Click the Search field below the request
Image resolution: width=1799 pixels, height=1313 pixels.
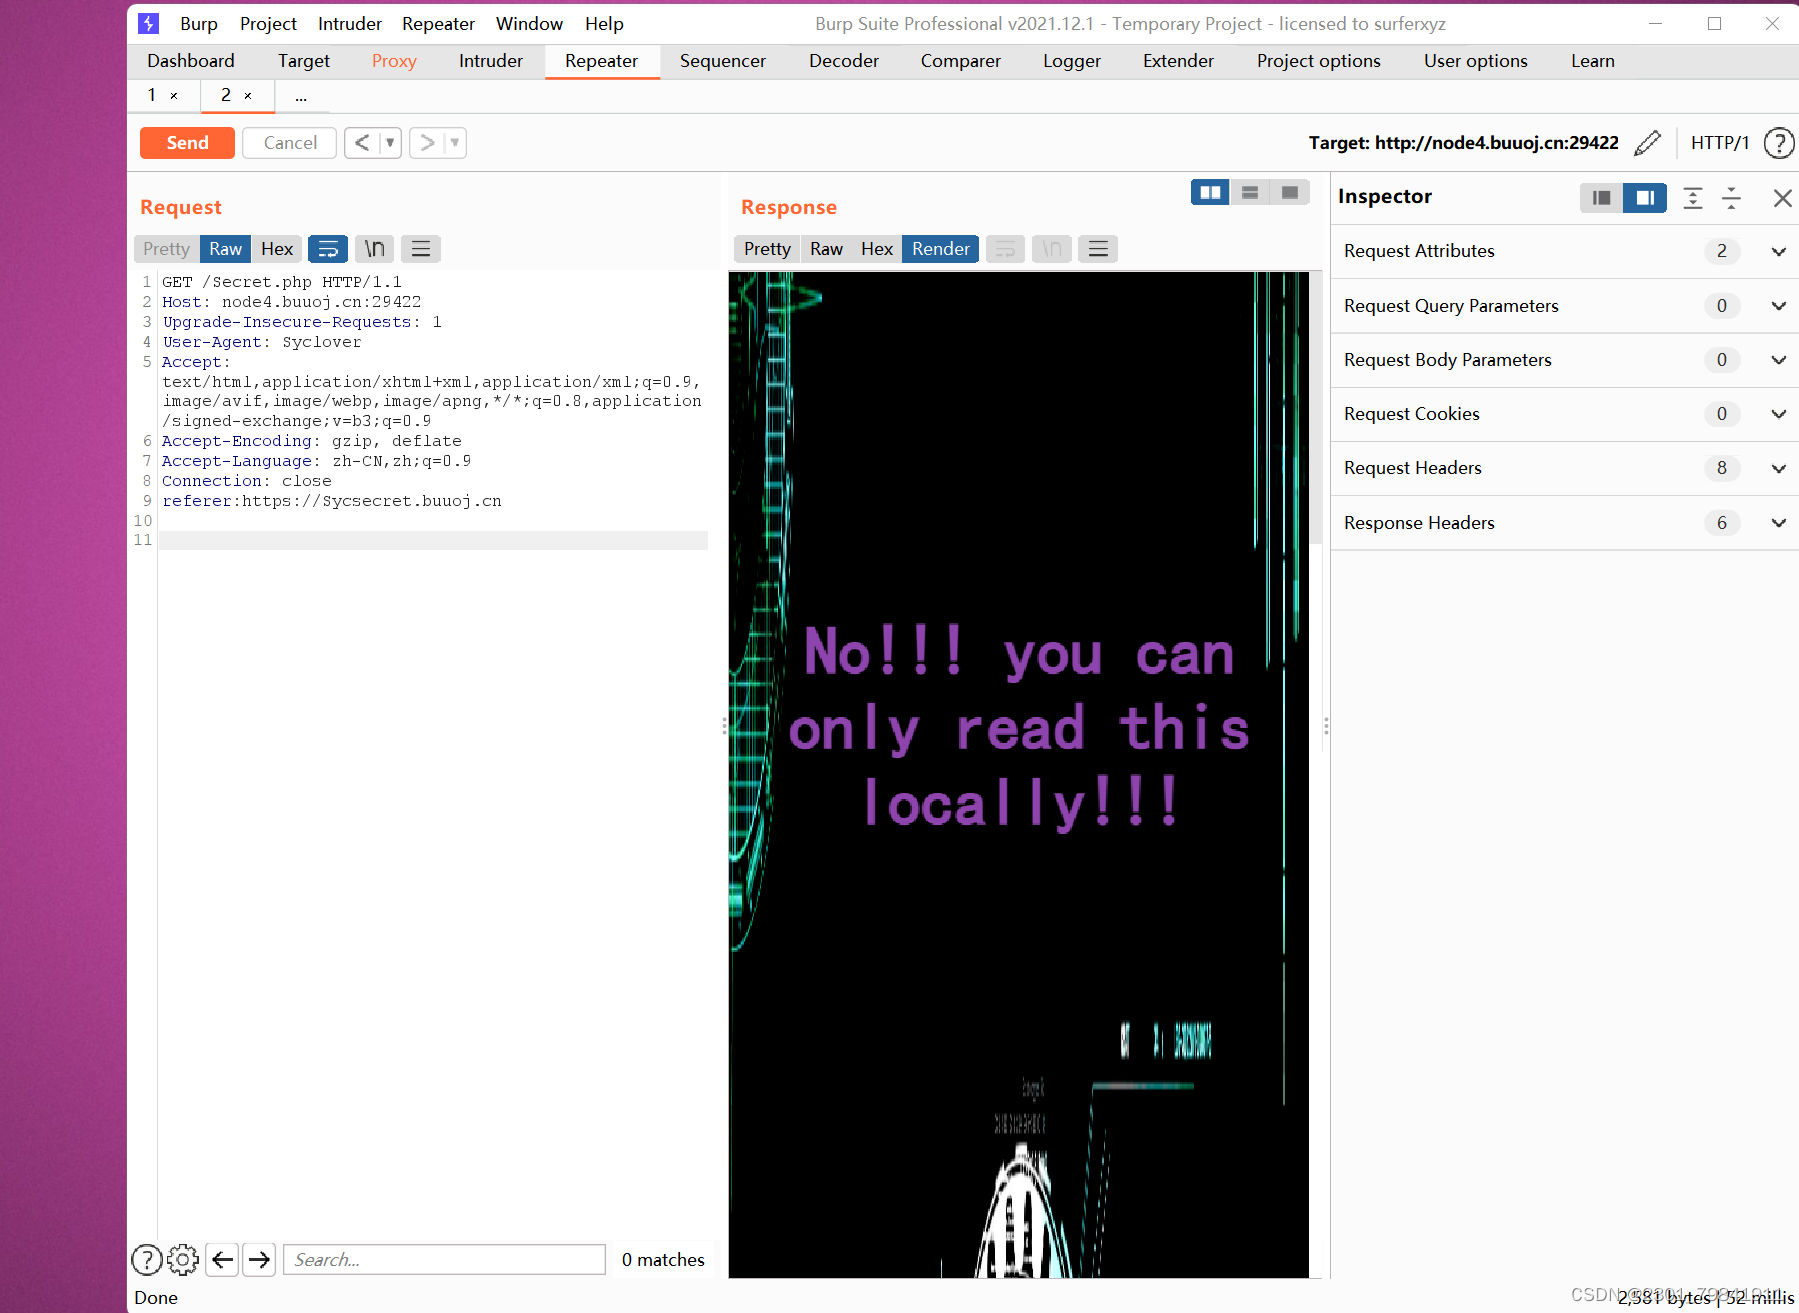pyautogui.click(x=444, y=1259)
